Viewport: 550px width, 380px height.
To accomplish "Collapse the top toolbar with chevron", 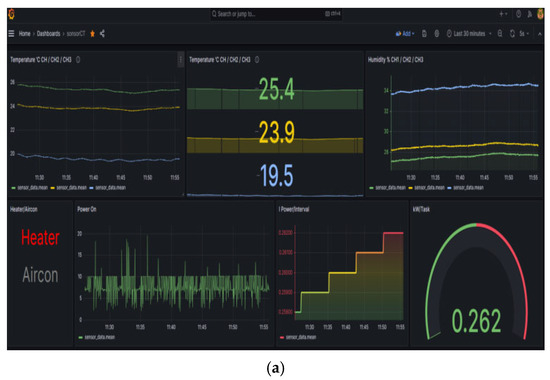I will click(540, 34).
